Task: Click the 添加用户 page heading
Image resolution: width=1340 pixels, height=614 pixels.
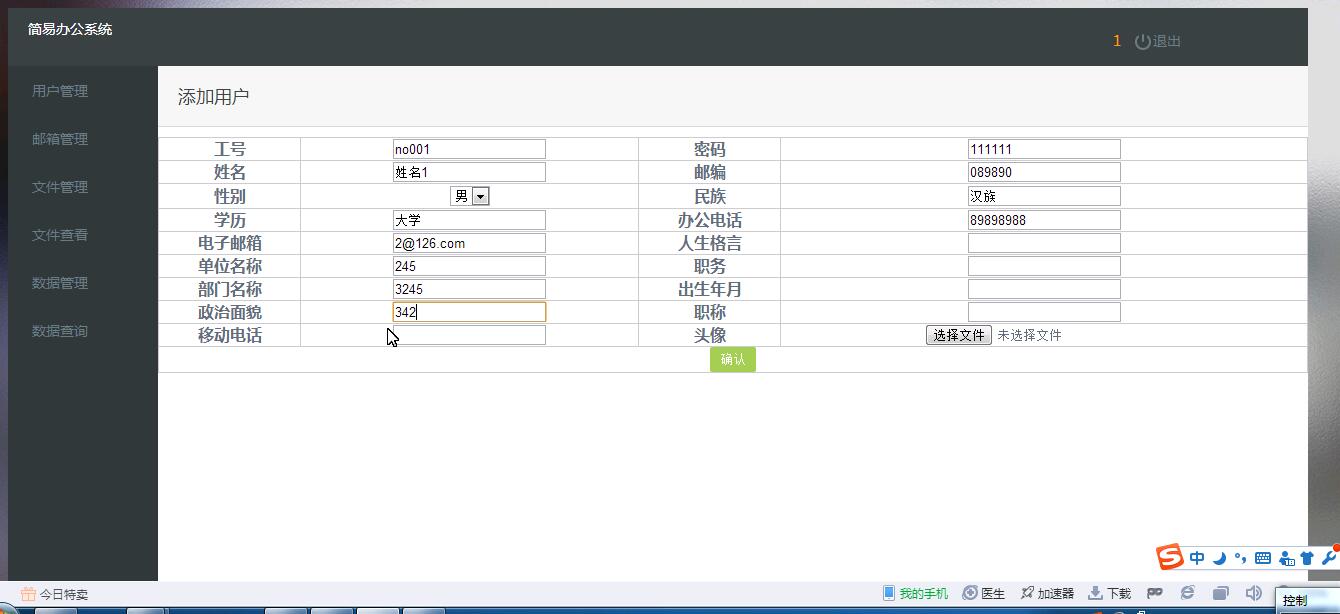Action: click(x=213, y=97)
